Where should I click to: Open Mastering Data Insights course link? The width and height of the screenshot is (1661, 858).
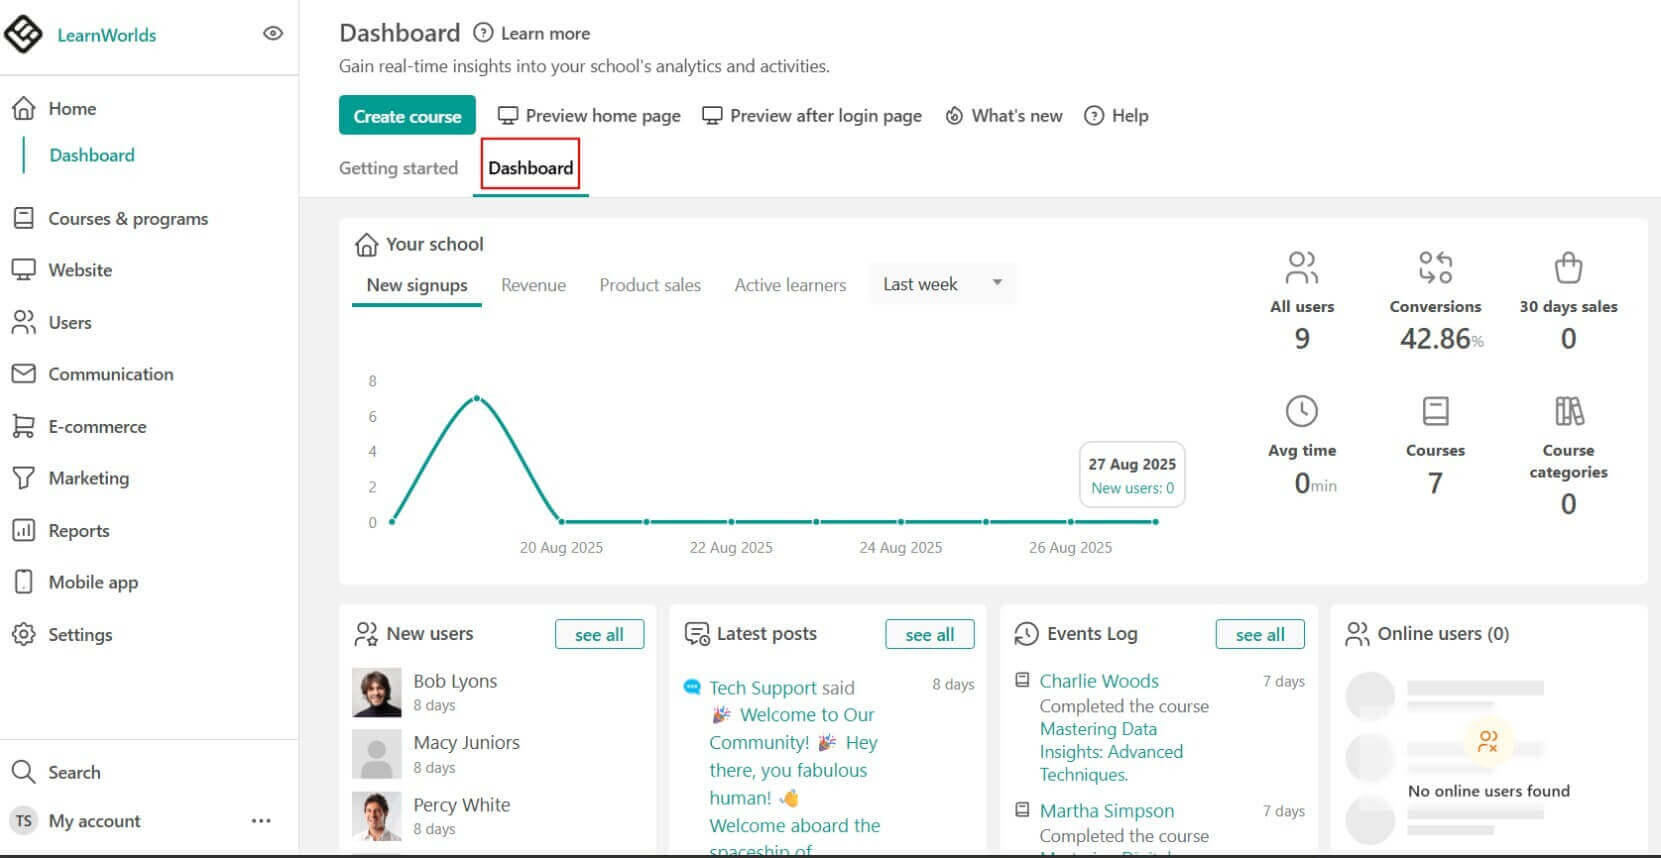1111,752
